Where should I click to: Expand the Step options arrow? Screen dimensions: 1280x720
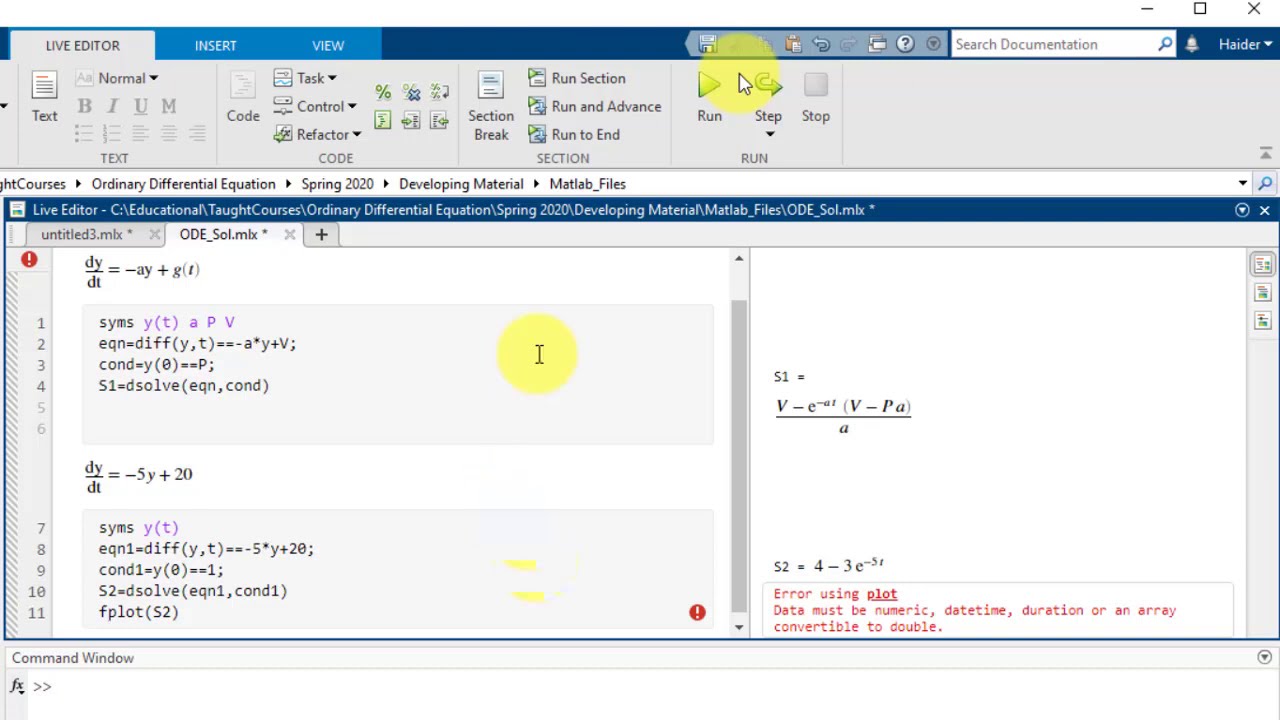pos(769,135)
